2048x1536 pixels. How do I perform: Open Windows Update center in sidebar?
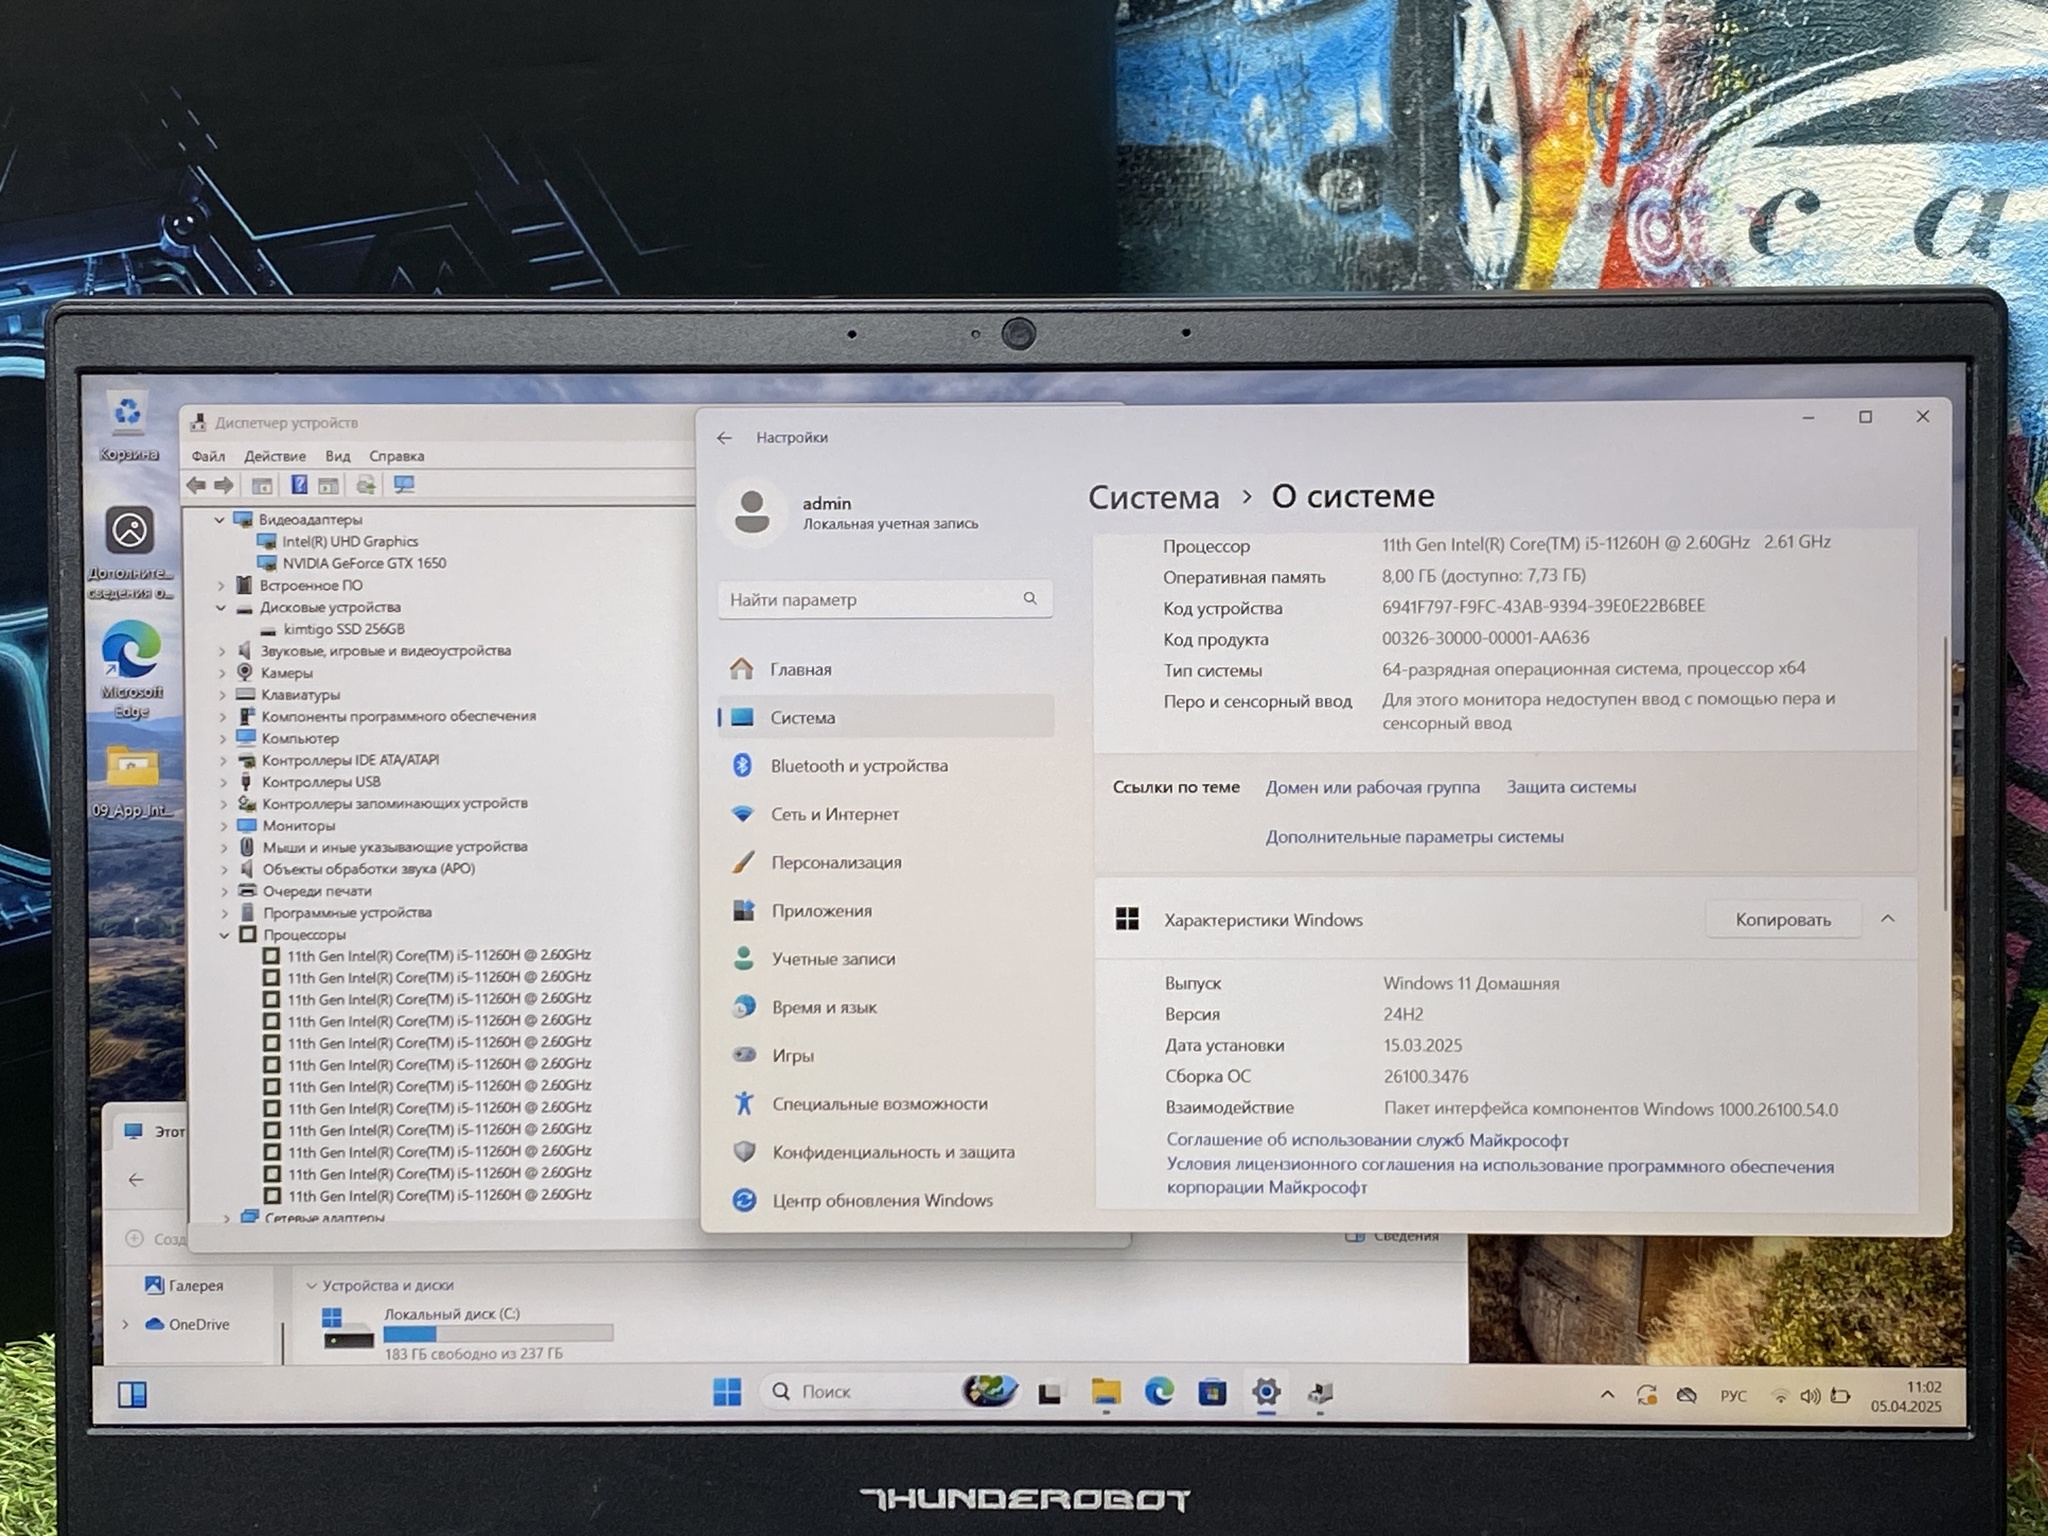[881, 1201]
